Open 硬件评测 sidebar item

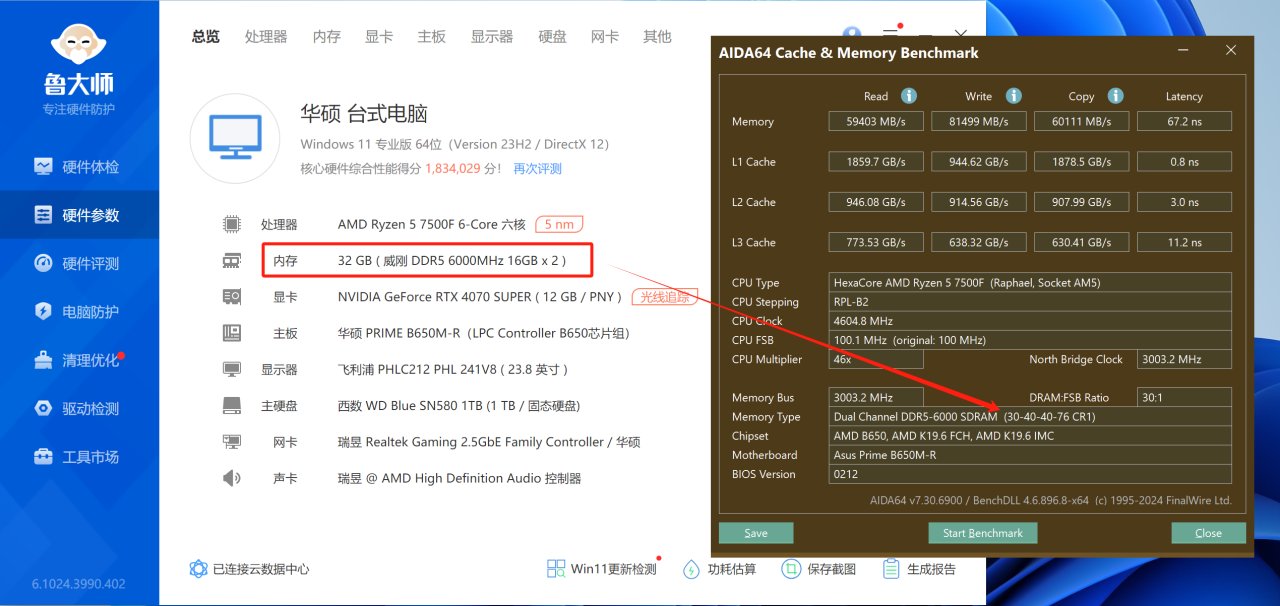click(x=79, y=263)
